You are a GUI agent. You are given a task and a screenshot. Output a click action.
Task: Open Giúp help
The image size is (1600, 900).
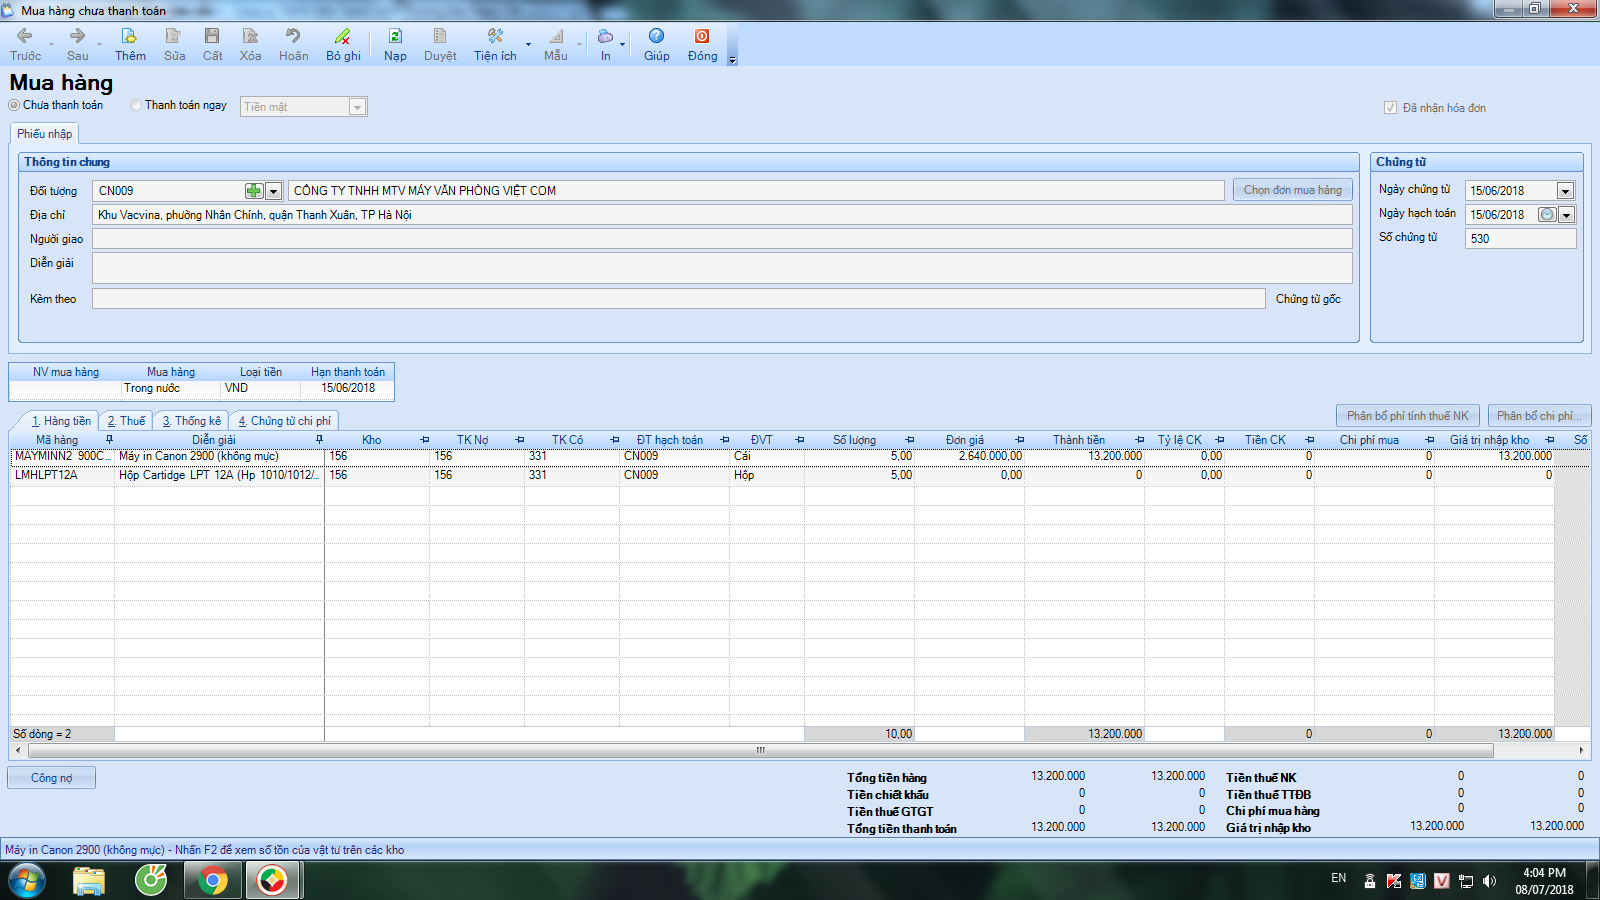coord(656,45)
